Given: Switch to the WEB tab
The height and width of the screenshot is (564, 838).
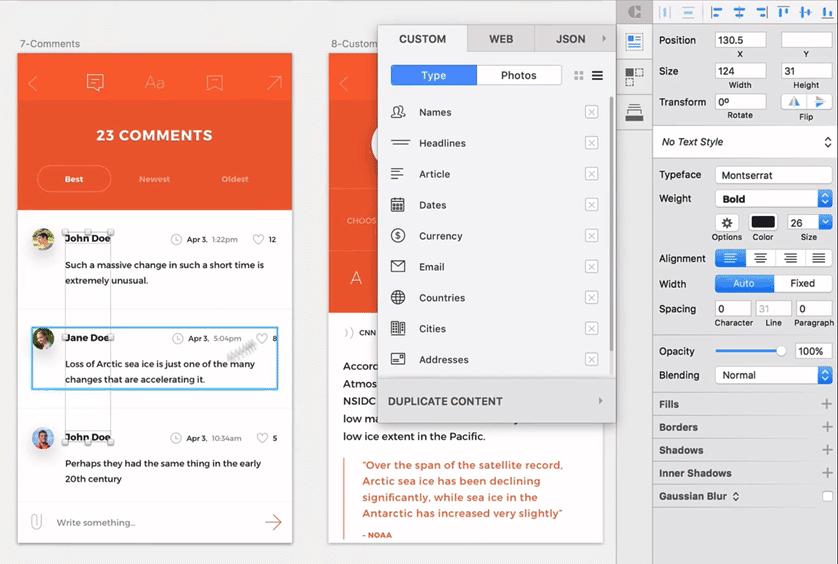Looking at the screenshot, I should tap(501, 39).
